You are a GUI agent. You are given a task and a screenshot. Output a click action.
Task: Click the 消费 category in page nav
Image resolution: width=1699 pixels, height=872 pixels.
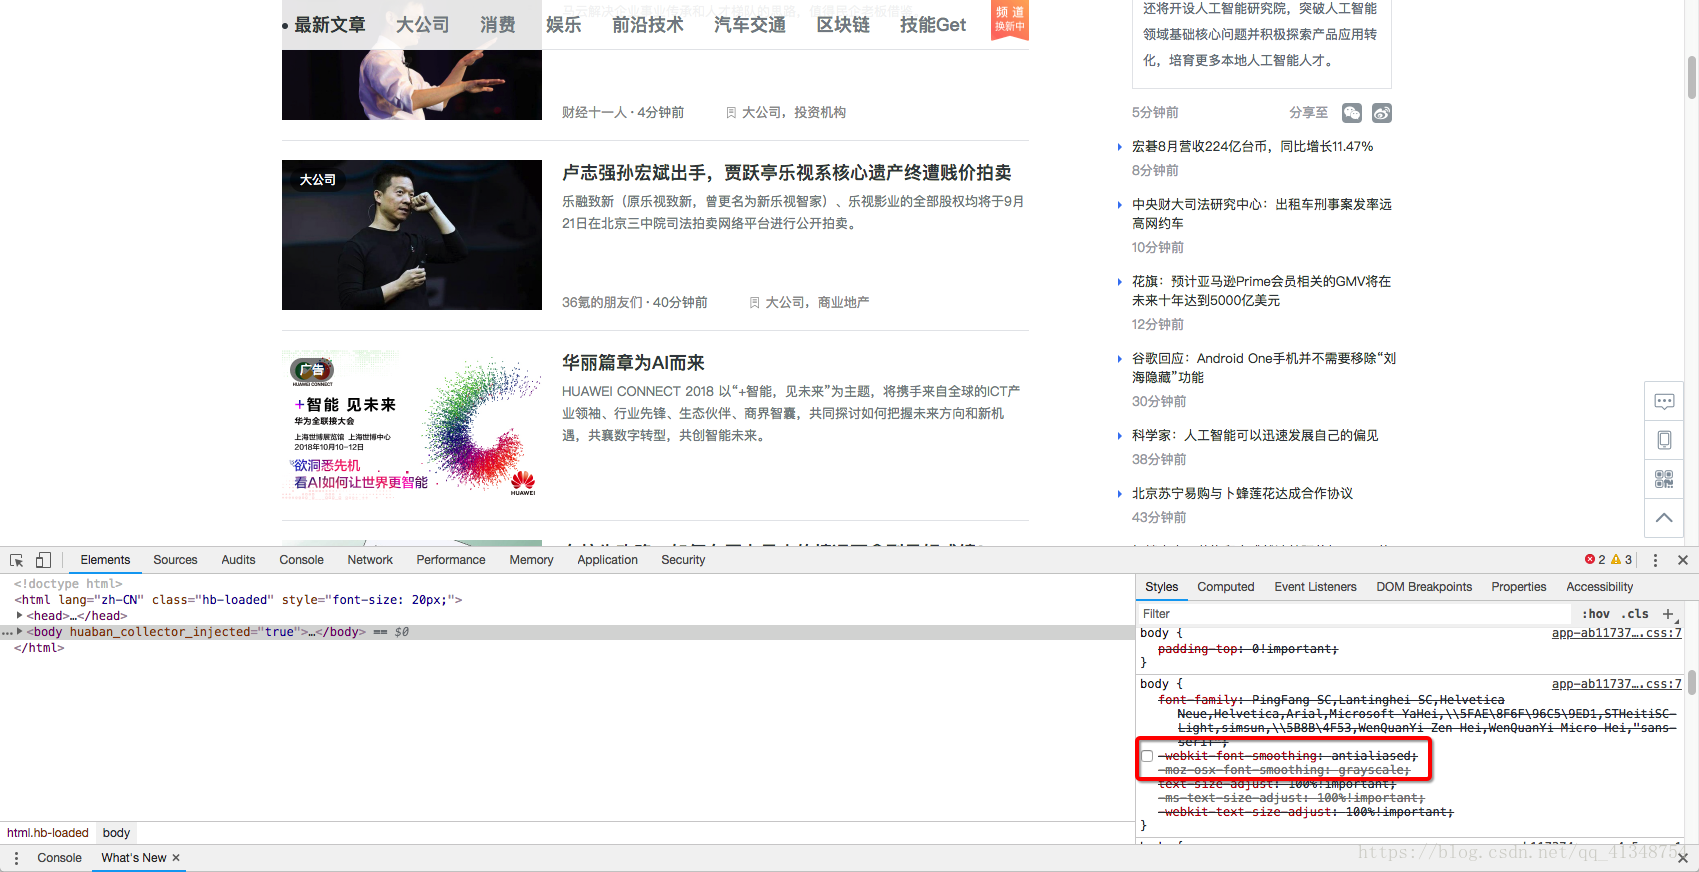point(497,25)
